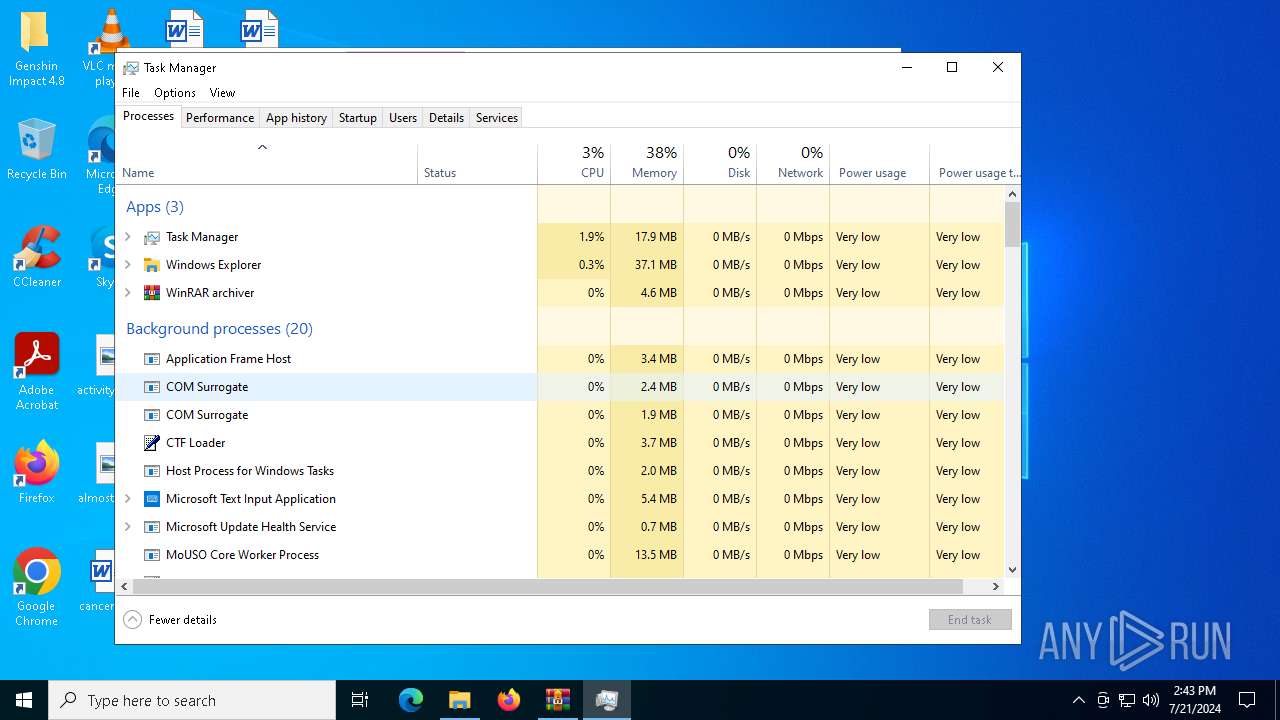The image size is (1280, 720).
Task: Click the CTF Loader pen icon
Action: coord(152,443)
